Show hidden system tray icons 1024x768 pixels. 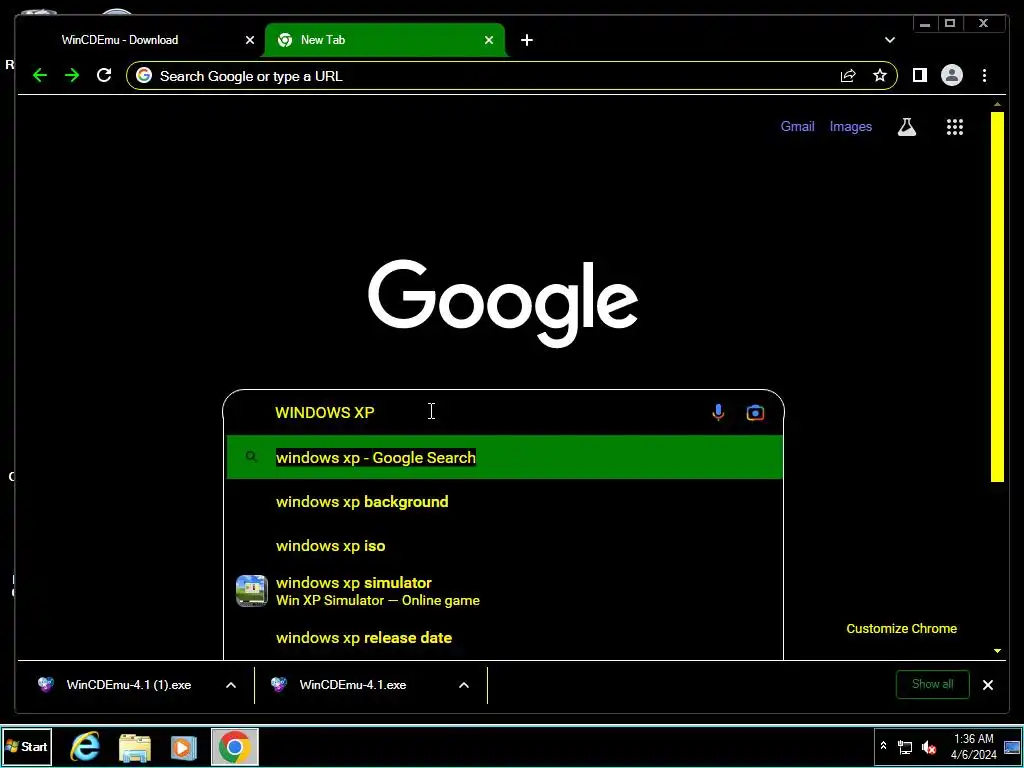(x=883, y=745)
